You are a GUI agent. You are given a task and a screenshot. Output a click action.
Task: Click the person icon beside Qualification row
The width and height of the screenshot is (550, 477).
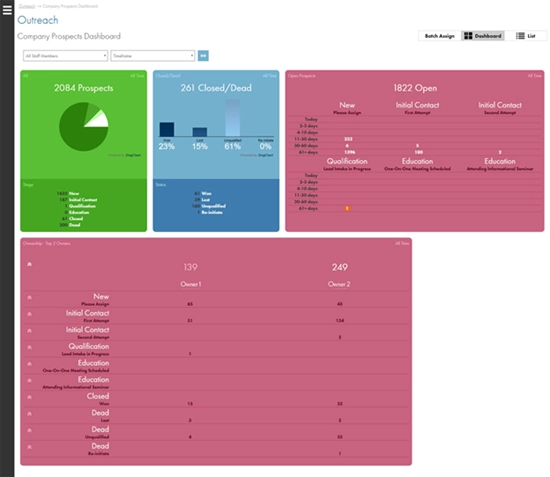point(29,347)
